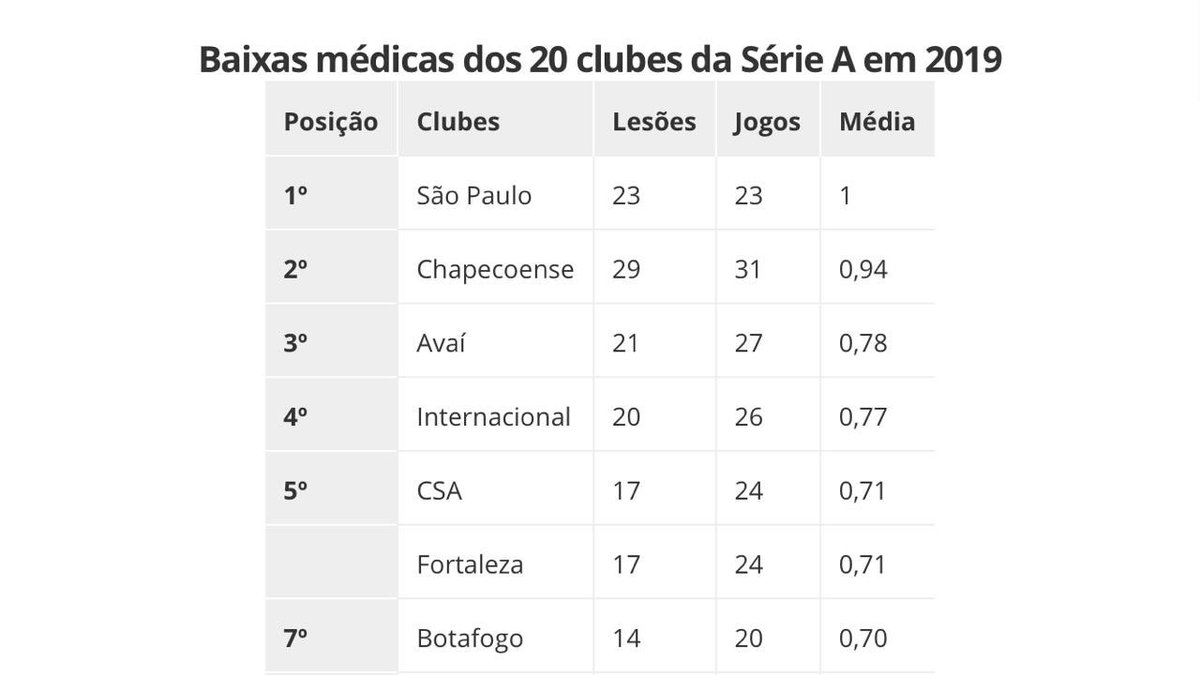
Task: Select the Posição column header
Action: tap(331, 122)
